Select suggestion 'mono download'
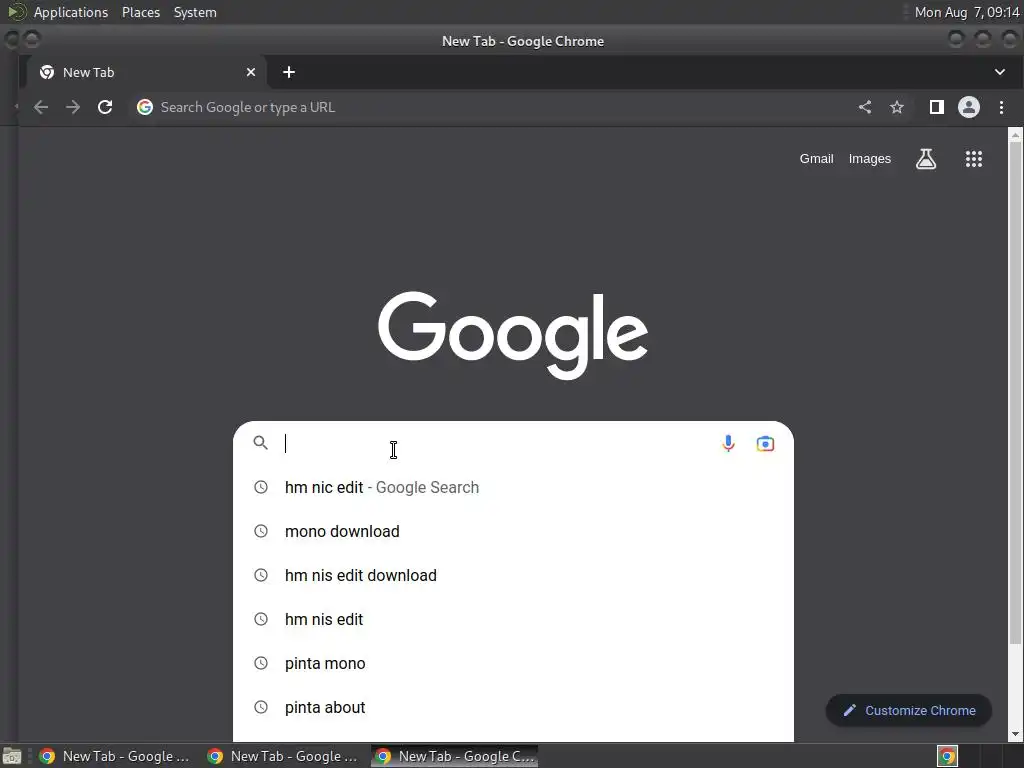This screenshot has width=1024, height=768. (x=513, y=532)
